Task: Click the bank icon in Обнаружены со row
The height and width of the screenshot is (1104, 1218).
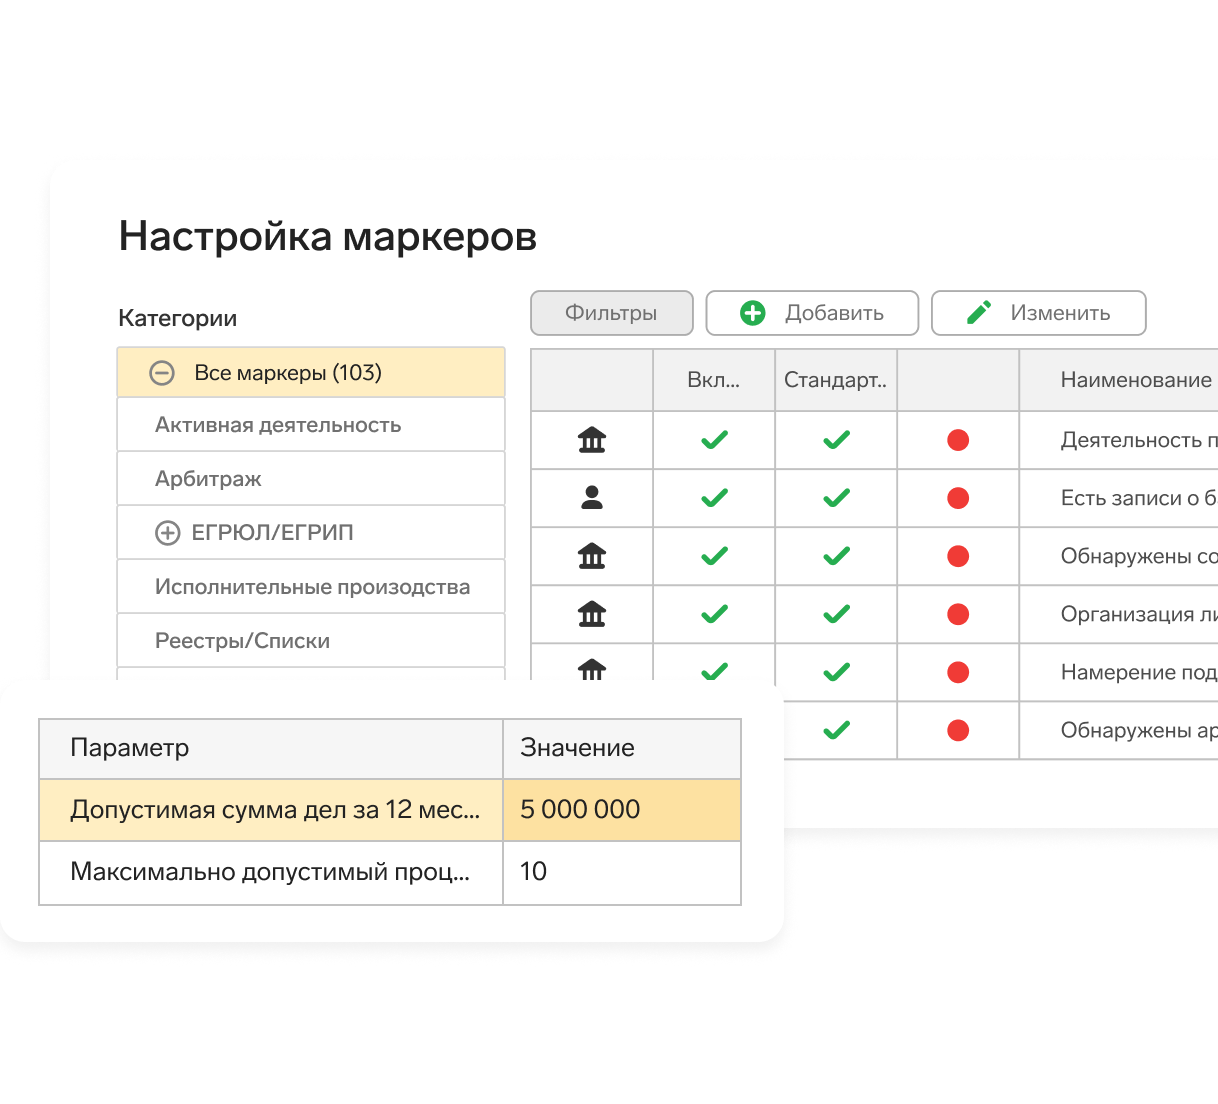Action: tap(592, 556)
